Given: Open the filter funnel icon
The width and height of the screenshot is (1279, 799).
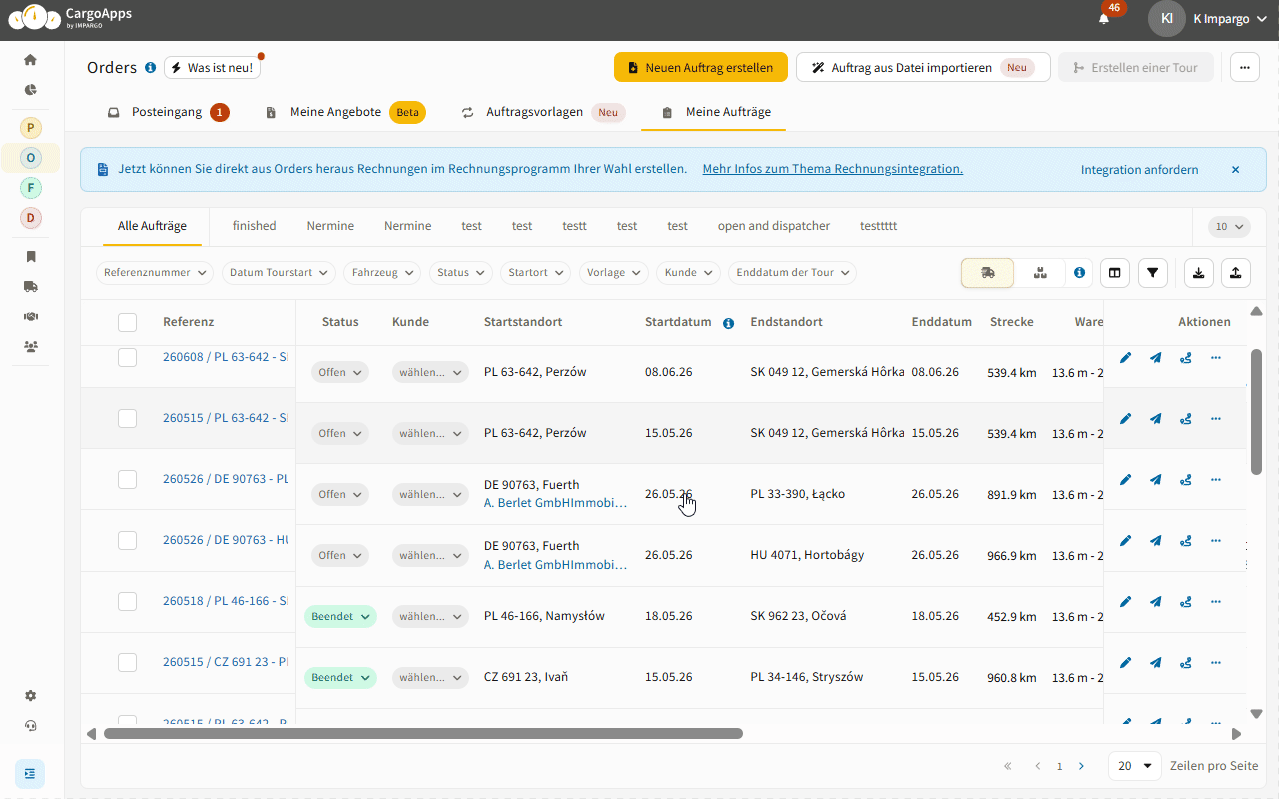Looking at the screenshot, I should tap(1153, 273).
